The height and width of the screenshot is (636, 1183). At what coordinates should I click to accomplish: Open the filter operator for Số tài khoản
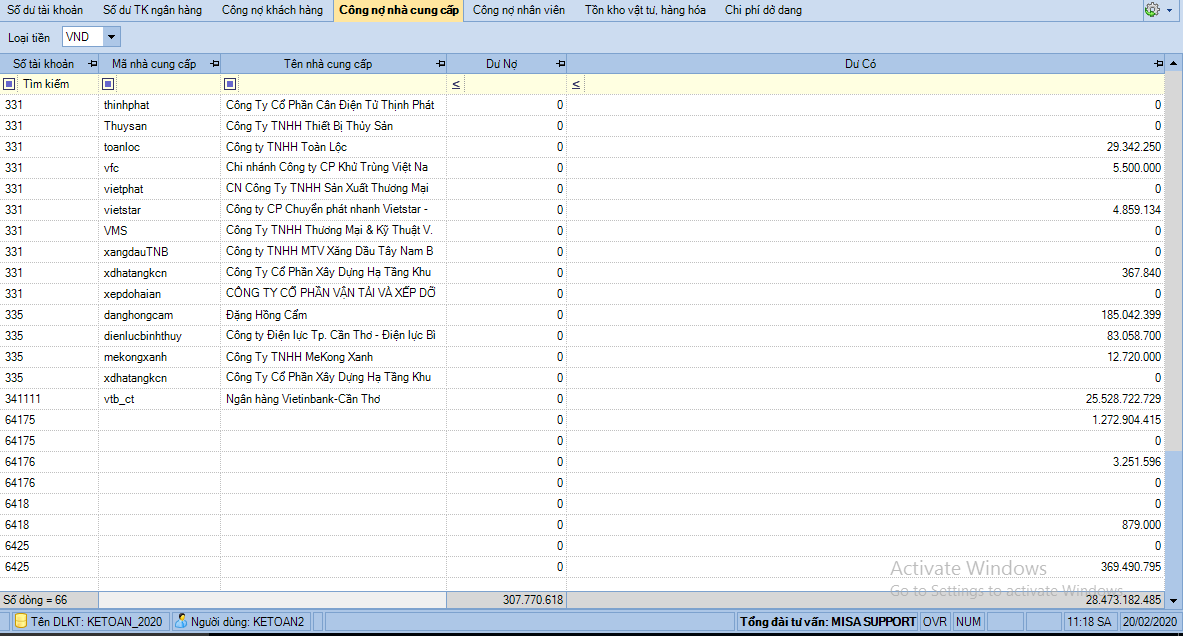click(x=10, y=84)
